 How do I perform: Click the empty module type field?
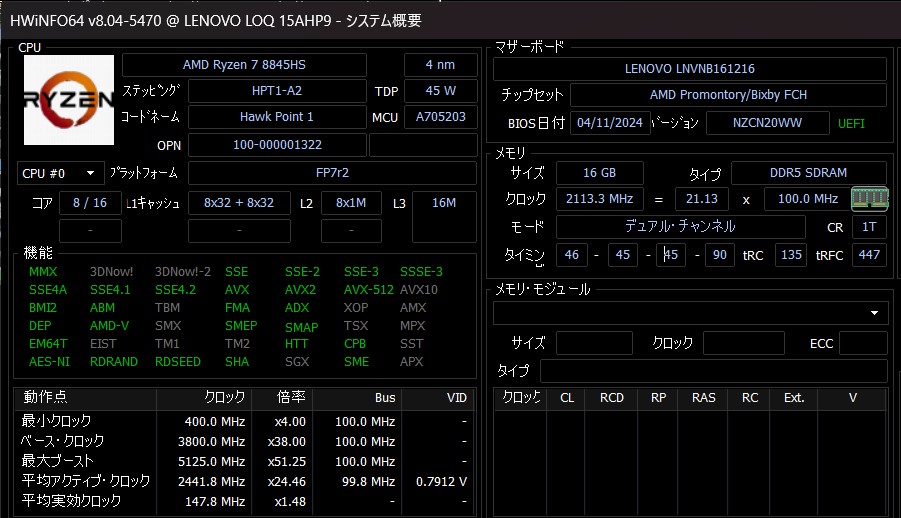click(714, 371)
